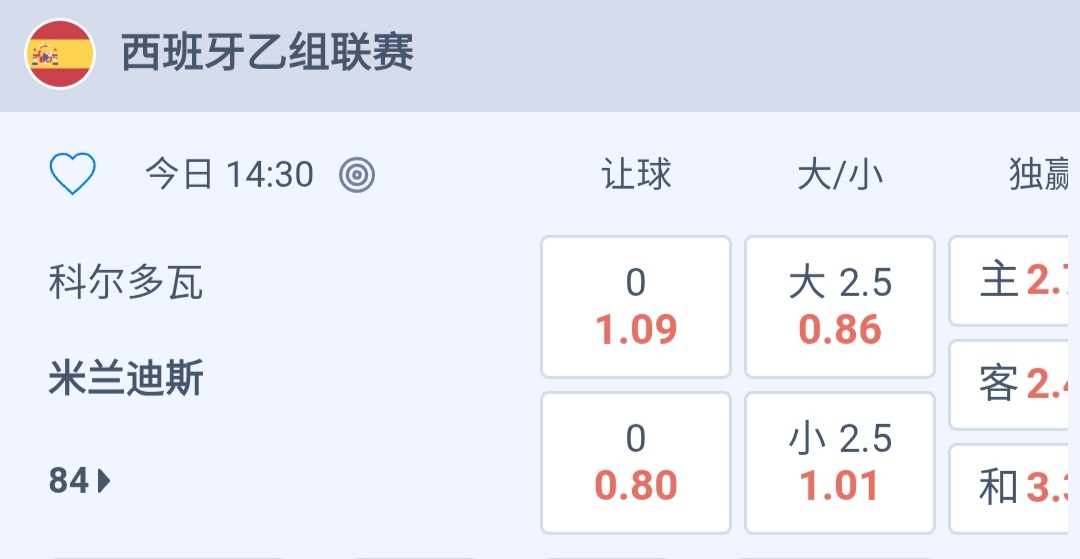This screenshot has width=1080, height=559.
Task: Select the 主 home win odds
Action: pos(1014,281)
